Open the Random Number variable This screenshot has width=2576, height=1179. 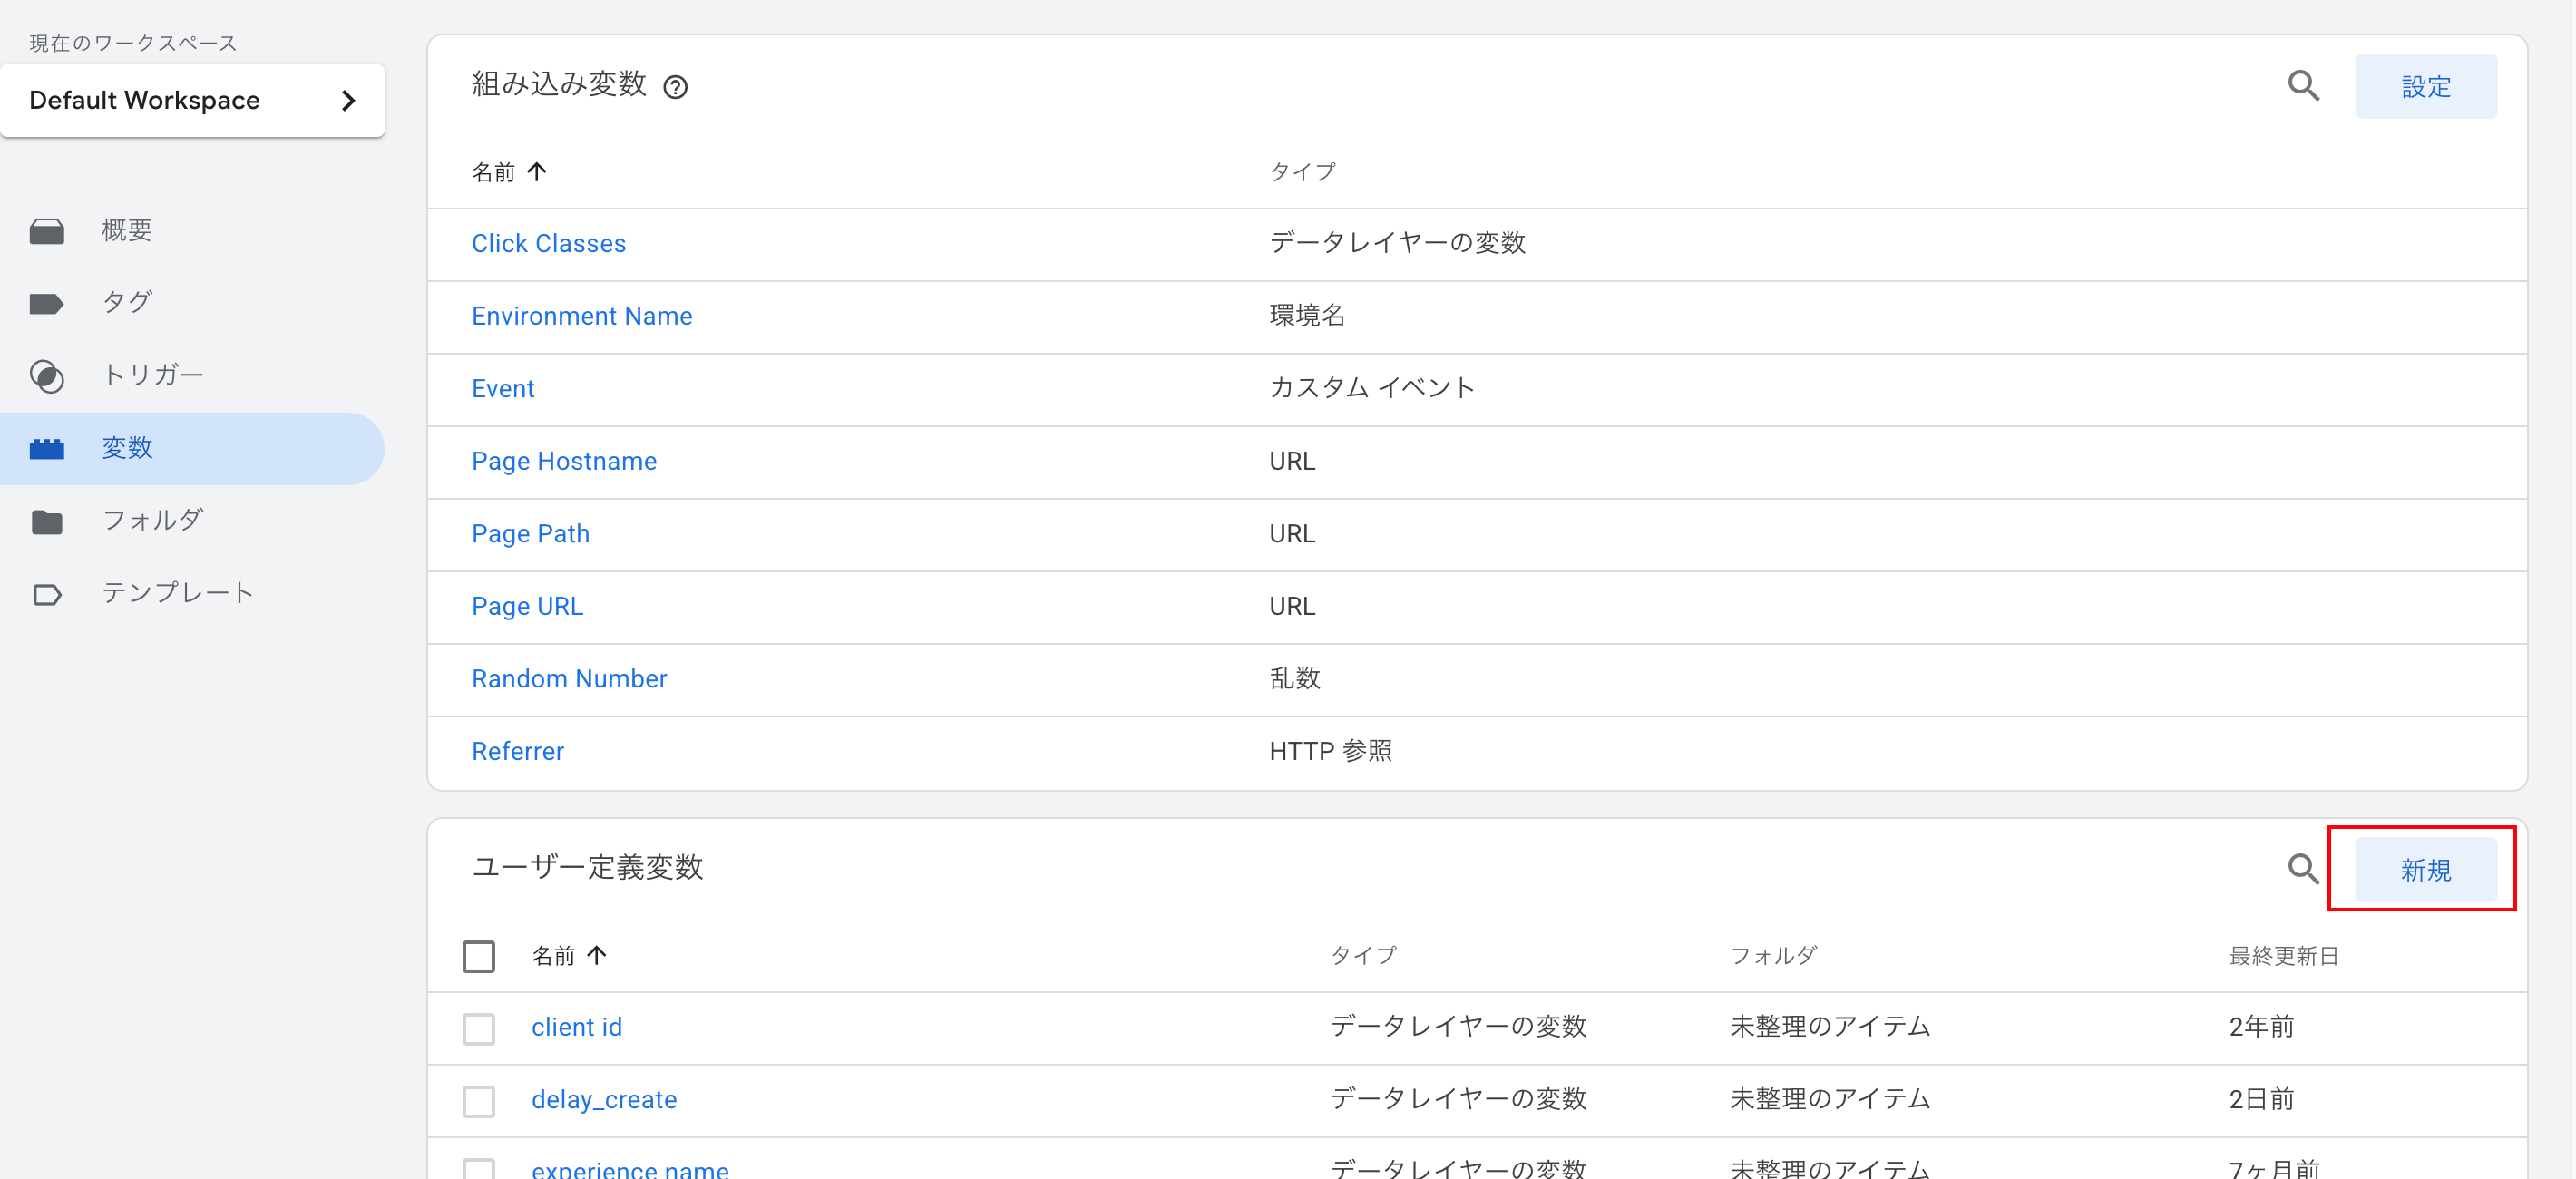pyautogui.click(x=569, y=679)
